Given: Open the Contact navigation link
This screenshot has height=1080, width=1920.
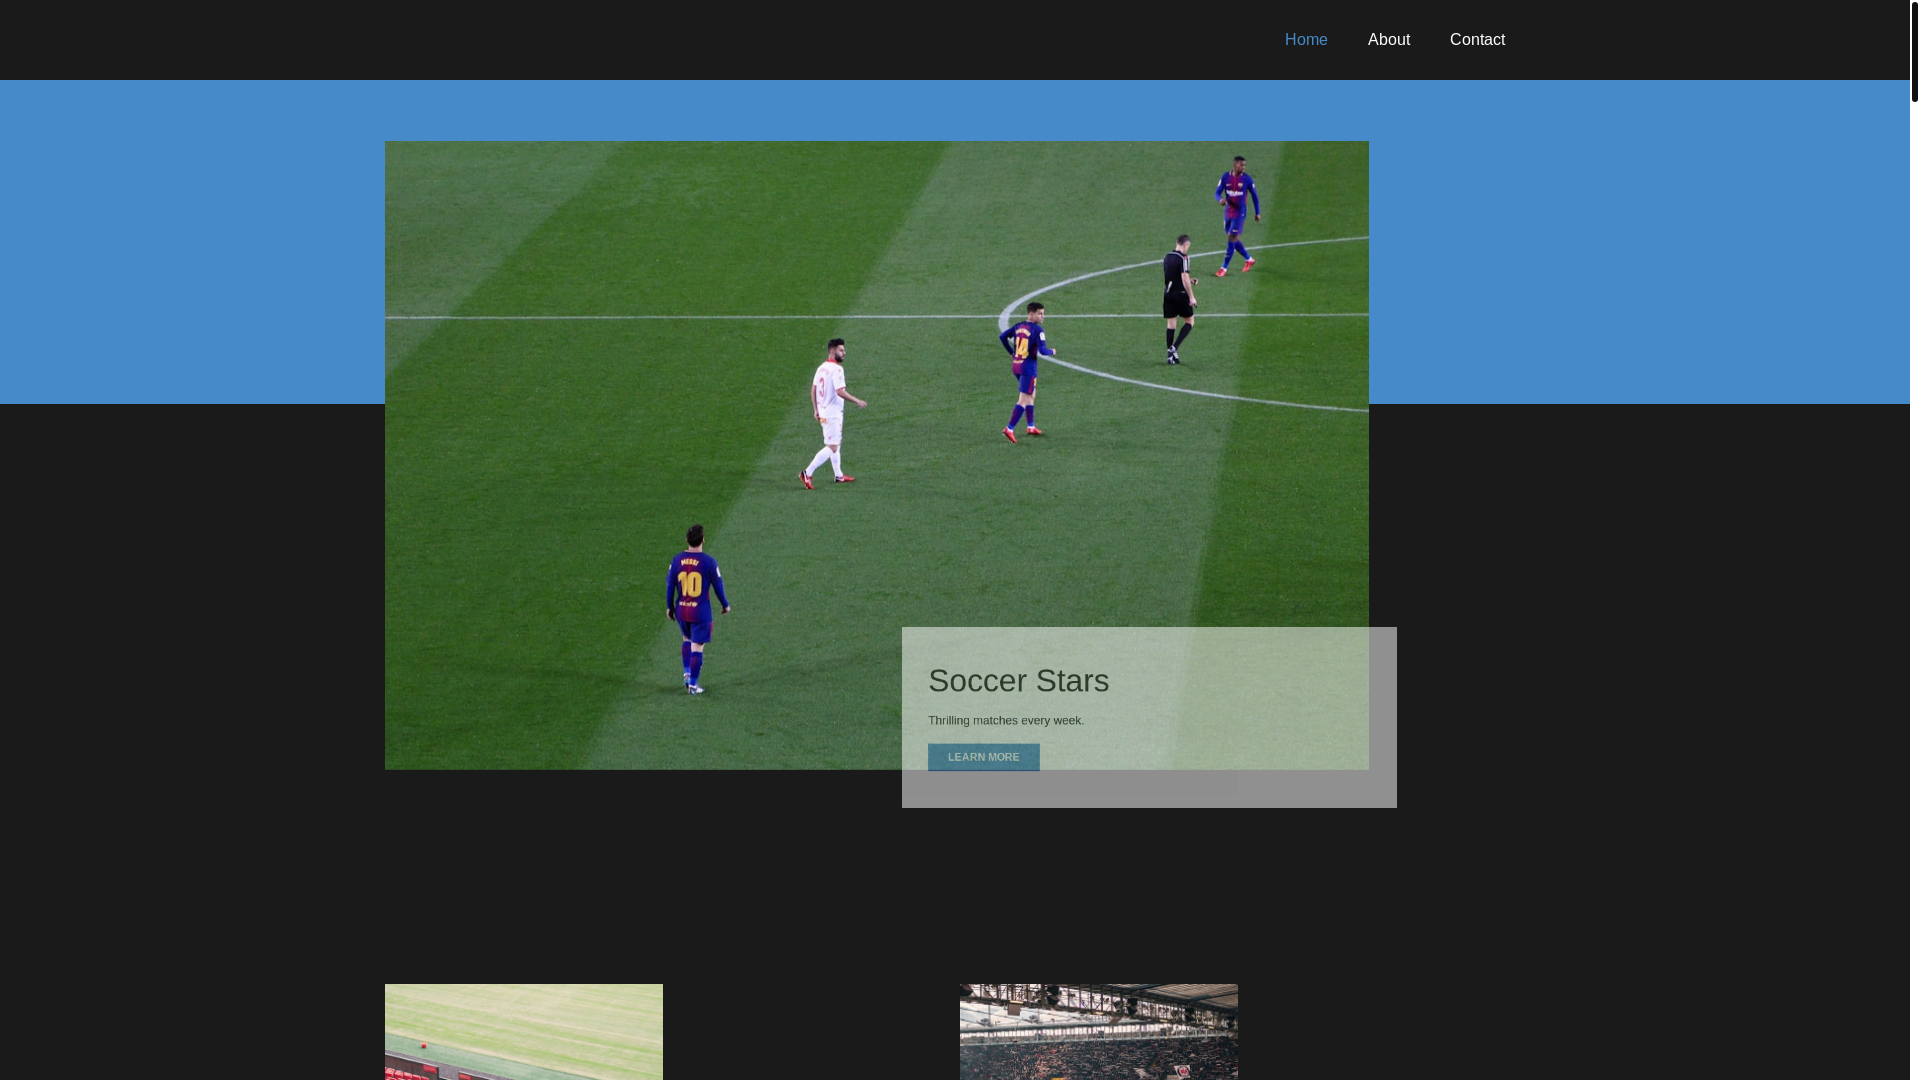Looking at the screenshot, I should coord(1477,40).
